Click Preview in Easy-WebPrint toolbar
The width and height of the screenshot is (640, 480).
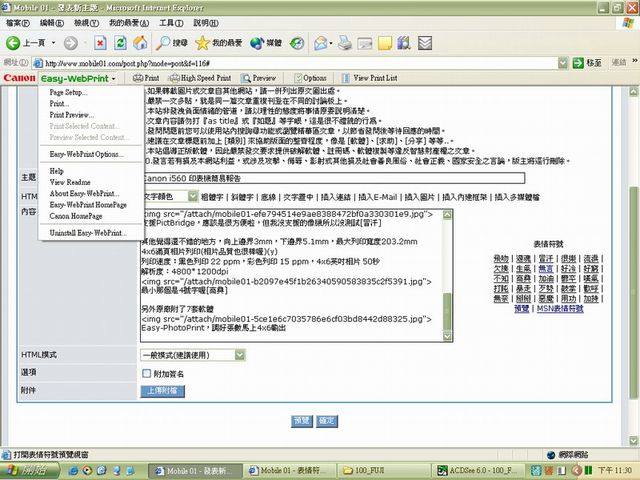[258, 78]
